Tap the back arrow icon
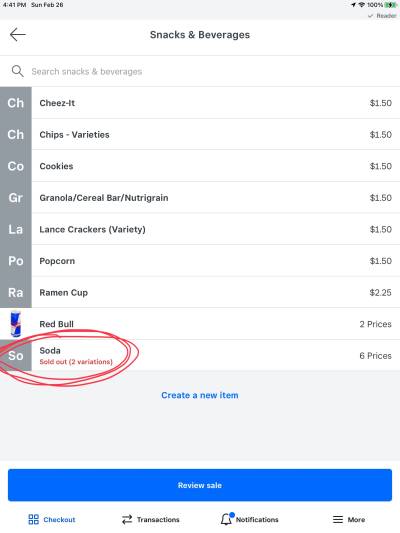Viewport: 400px width, 533px height. [18, 35]
